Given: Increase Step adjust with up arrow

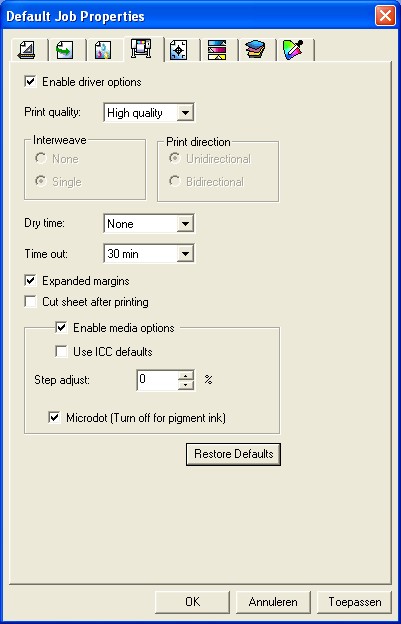Looking at the screenshot, I should pyautogui.click(x=185, y=376).
